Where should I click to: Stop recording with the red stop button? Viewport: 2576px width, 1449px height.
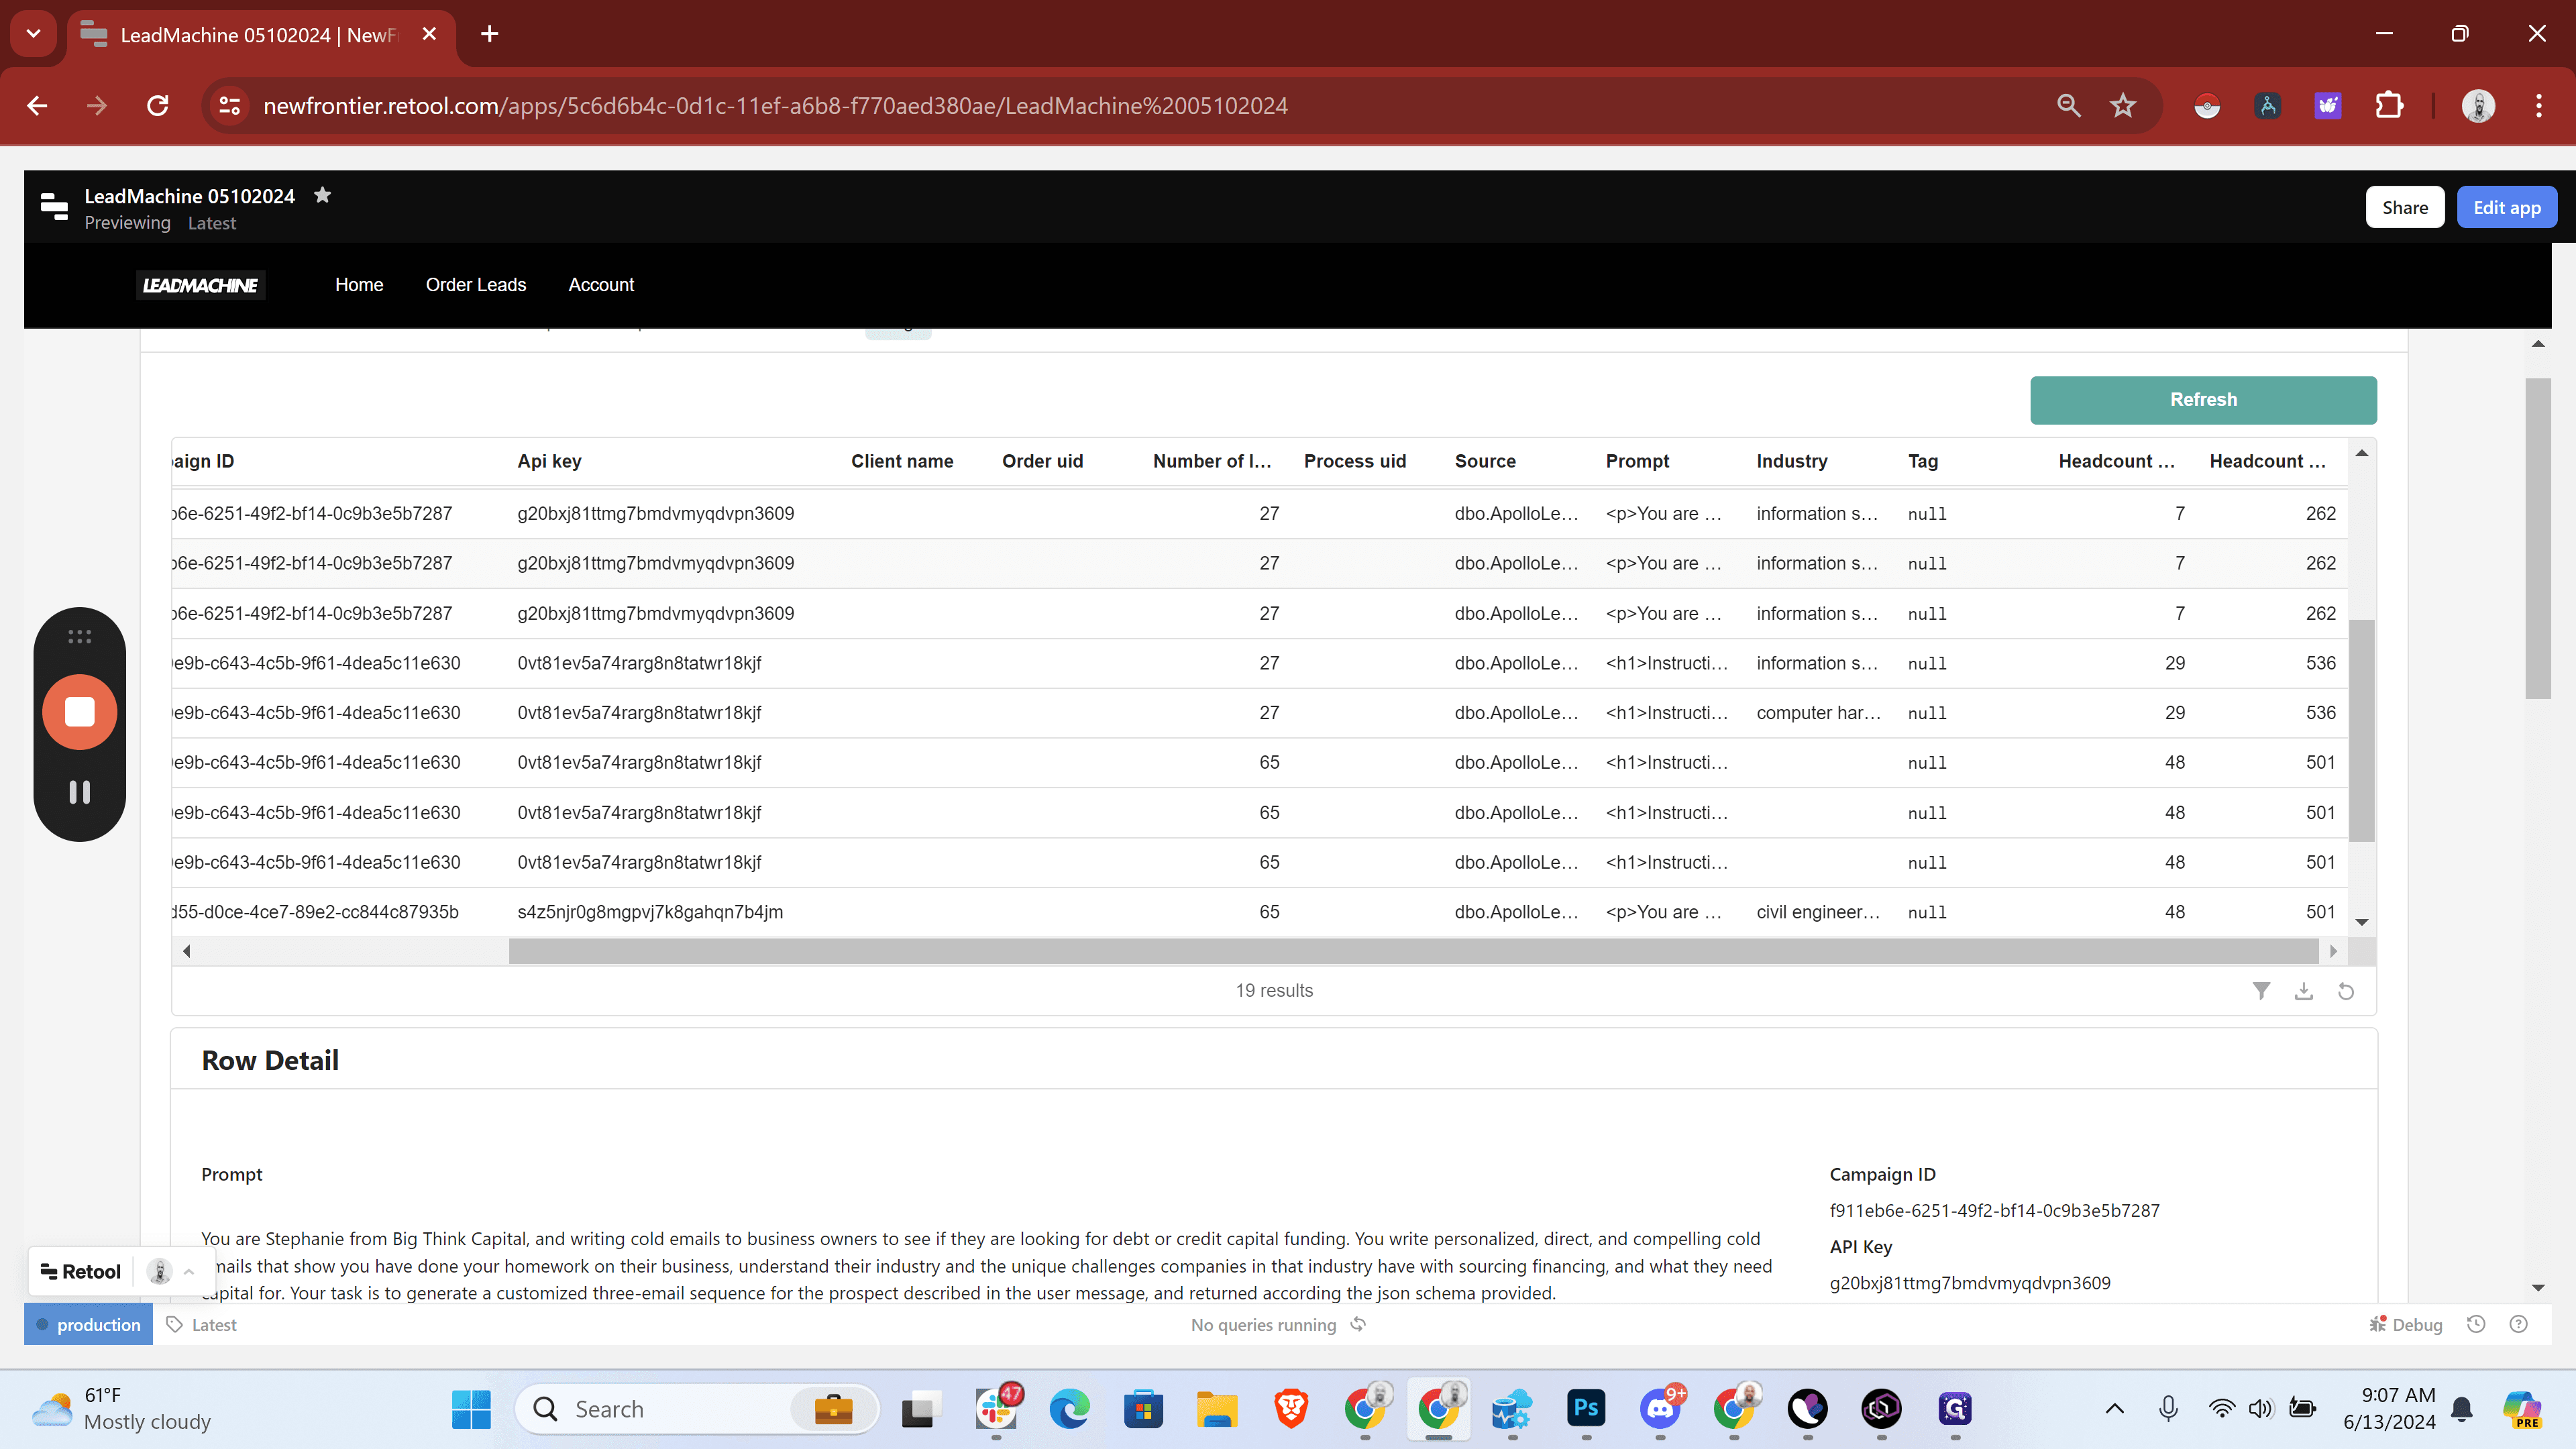(x=80, y=712)
